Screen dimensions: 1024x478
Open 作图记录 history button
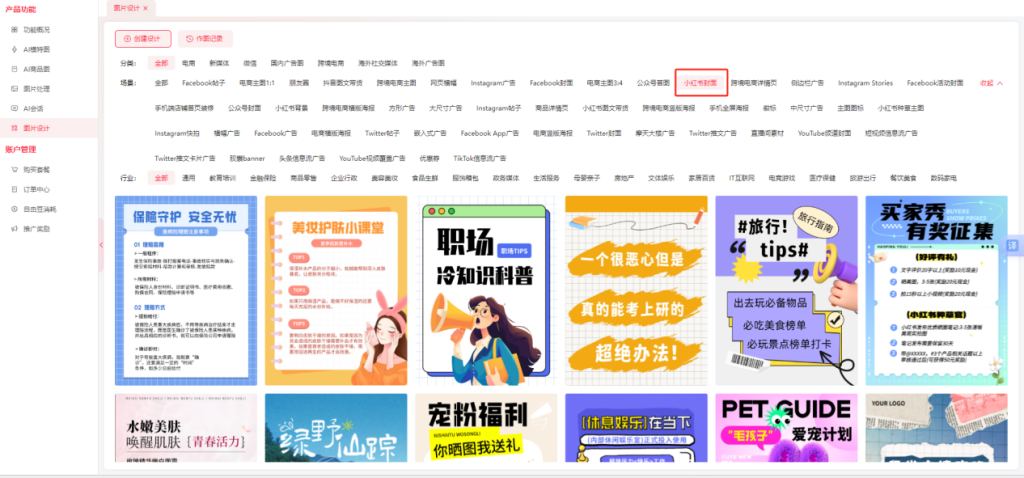(205, 39)
